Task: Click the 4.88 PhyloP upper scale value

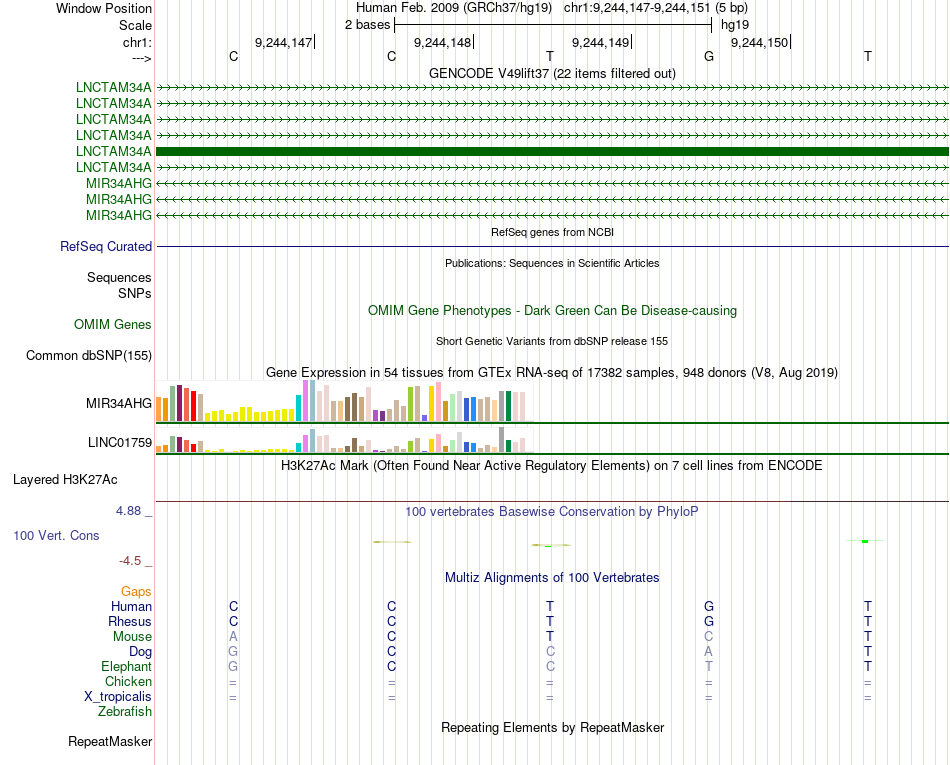Action: tap(129, 511)
